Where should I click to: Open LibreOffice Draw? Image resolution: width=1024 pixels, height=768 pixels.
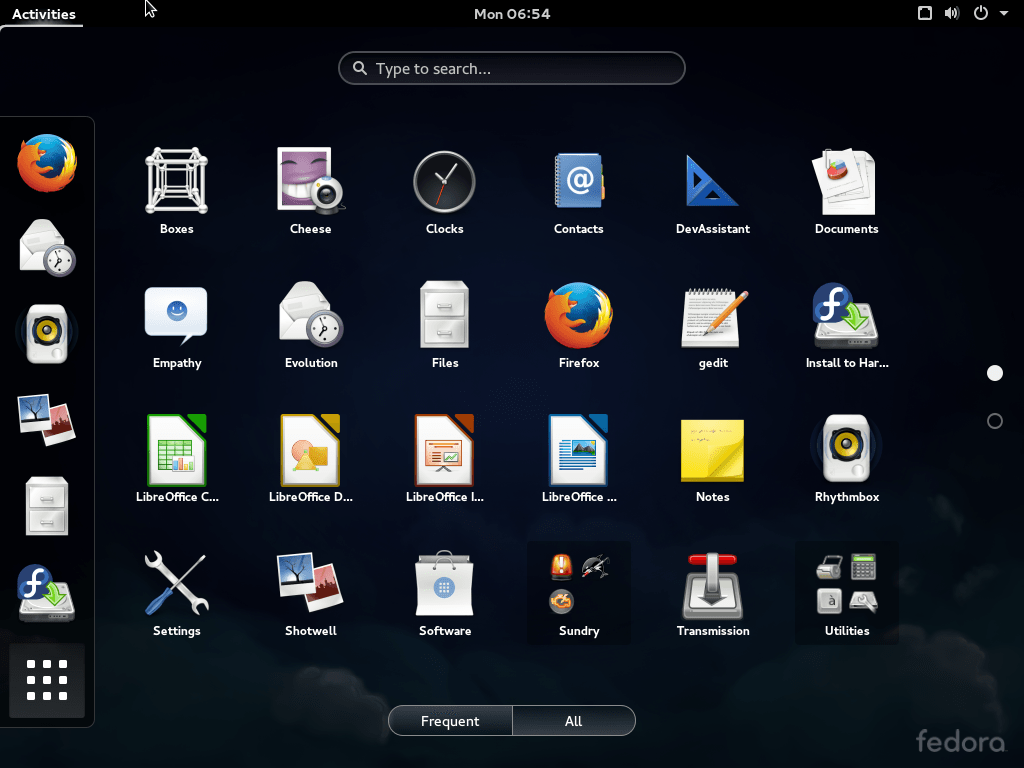click(x=310, y=458)
